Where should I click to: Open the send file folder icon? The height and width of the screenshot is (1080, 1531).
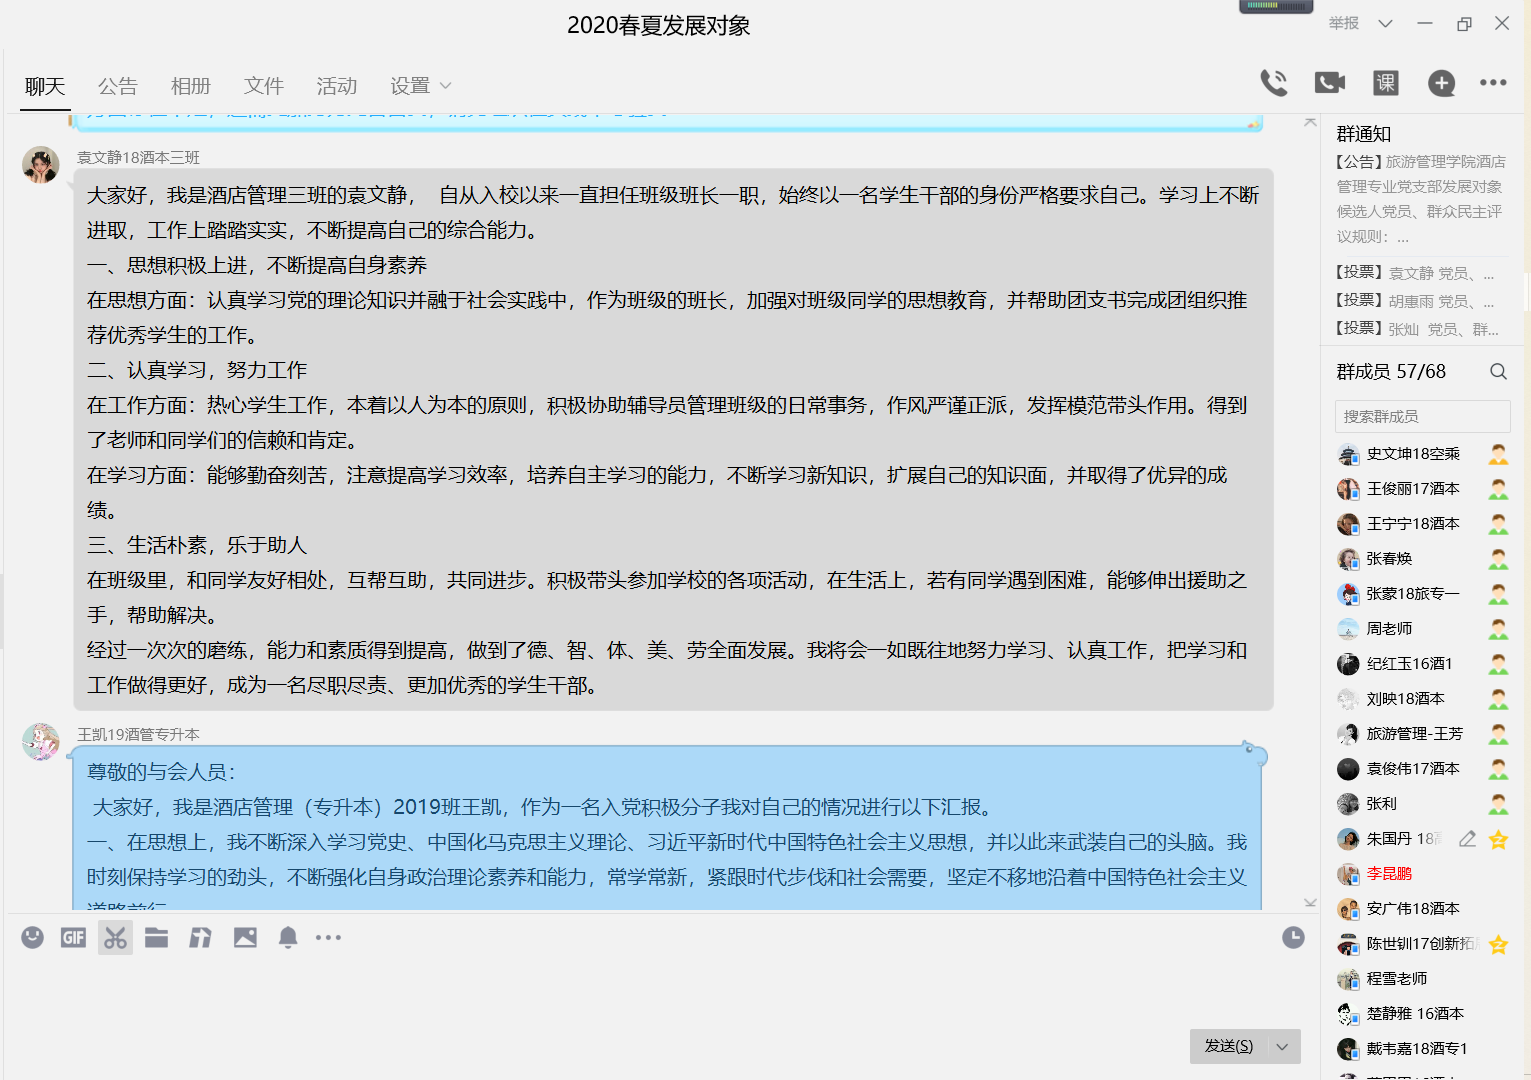click(156, 937)
